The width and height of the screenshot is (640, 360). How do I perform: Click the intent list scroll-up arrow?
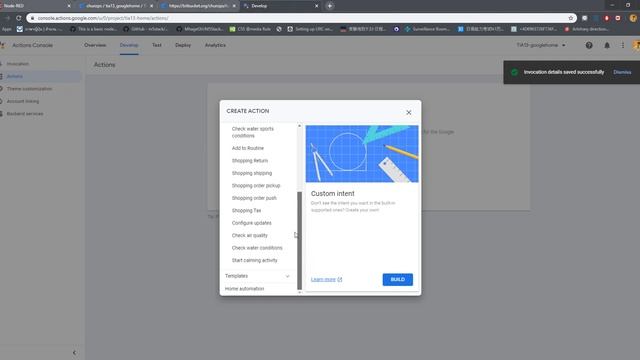[x=300, y=126]
